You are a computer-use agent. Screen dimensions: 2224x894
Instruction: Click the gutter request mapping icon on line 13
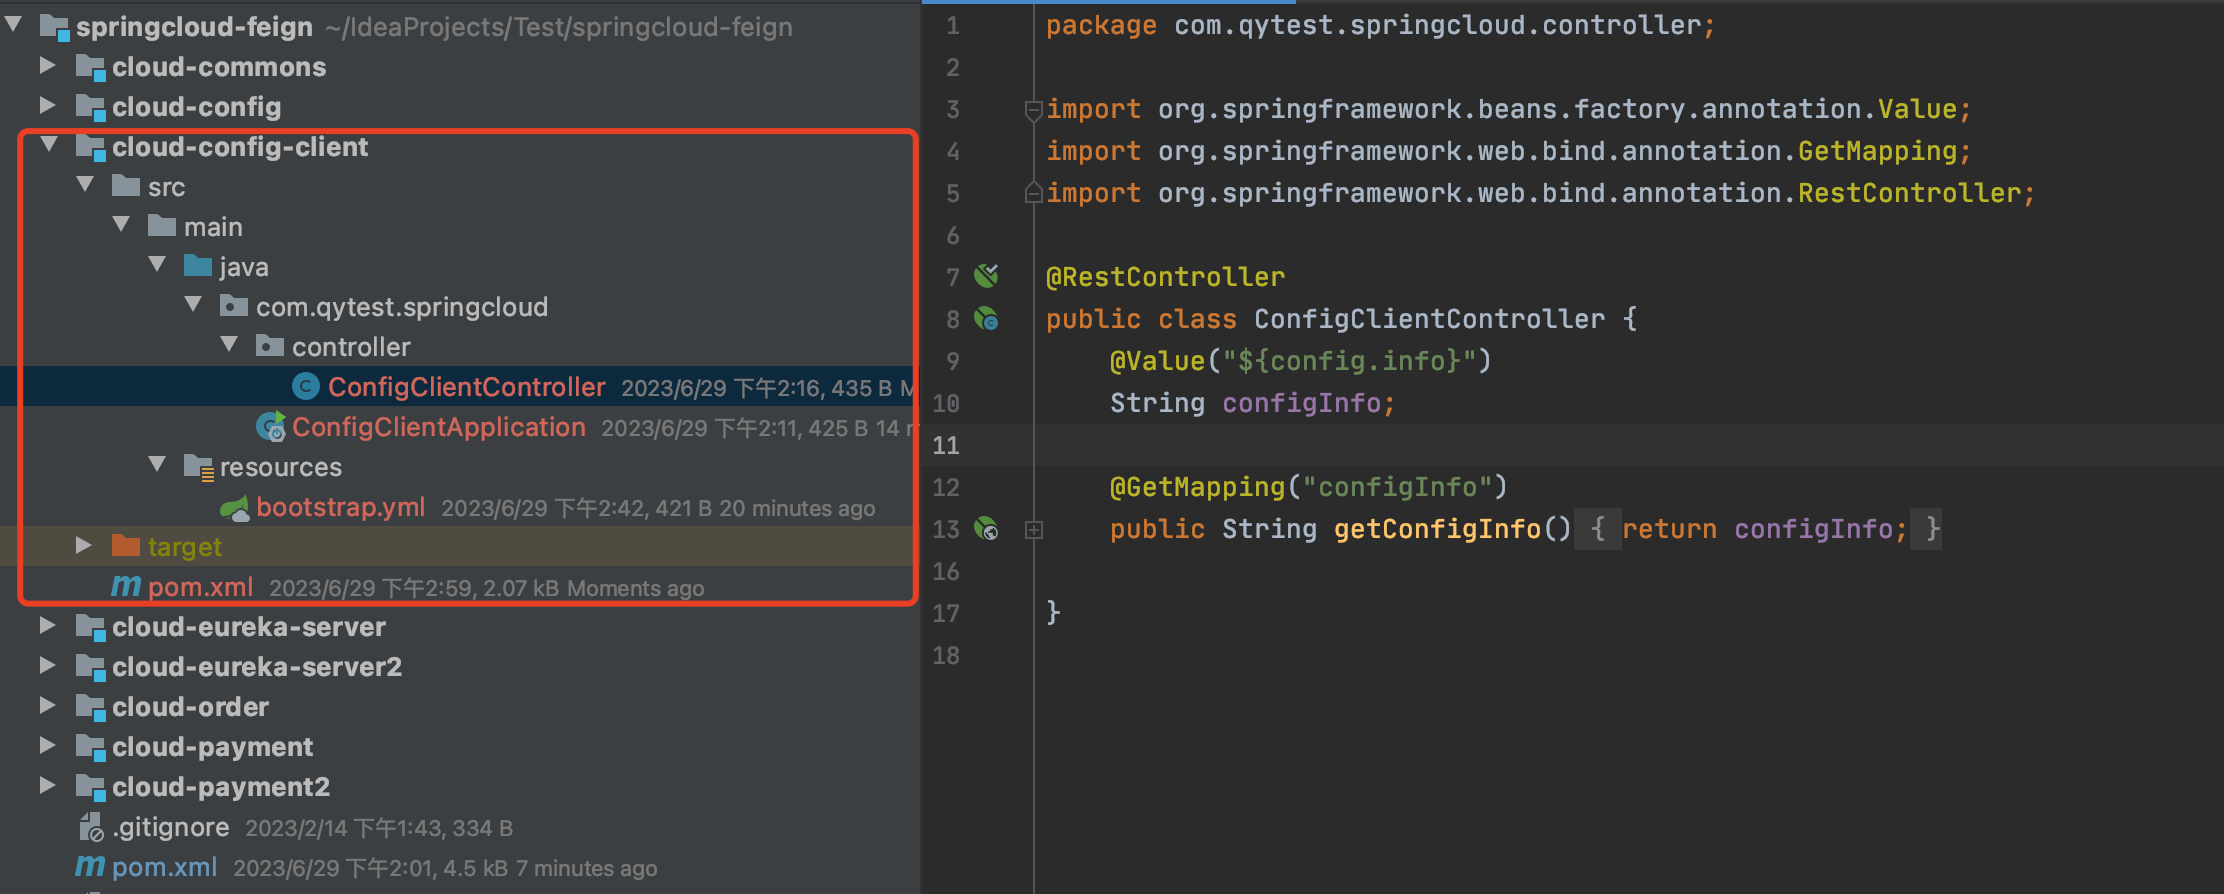pyautogui.click(x=987, y=528)
